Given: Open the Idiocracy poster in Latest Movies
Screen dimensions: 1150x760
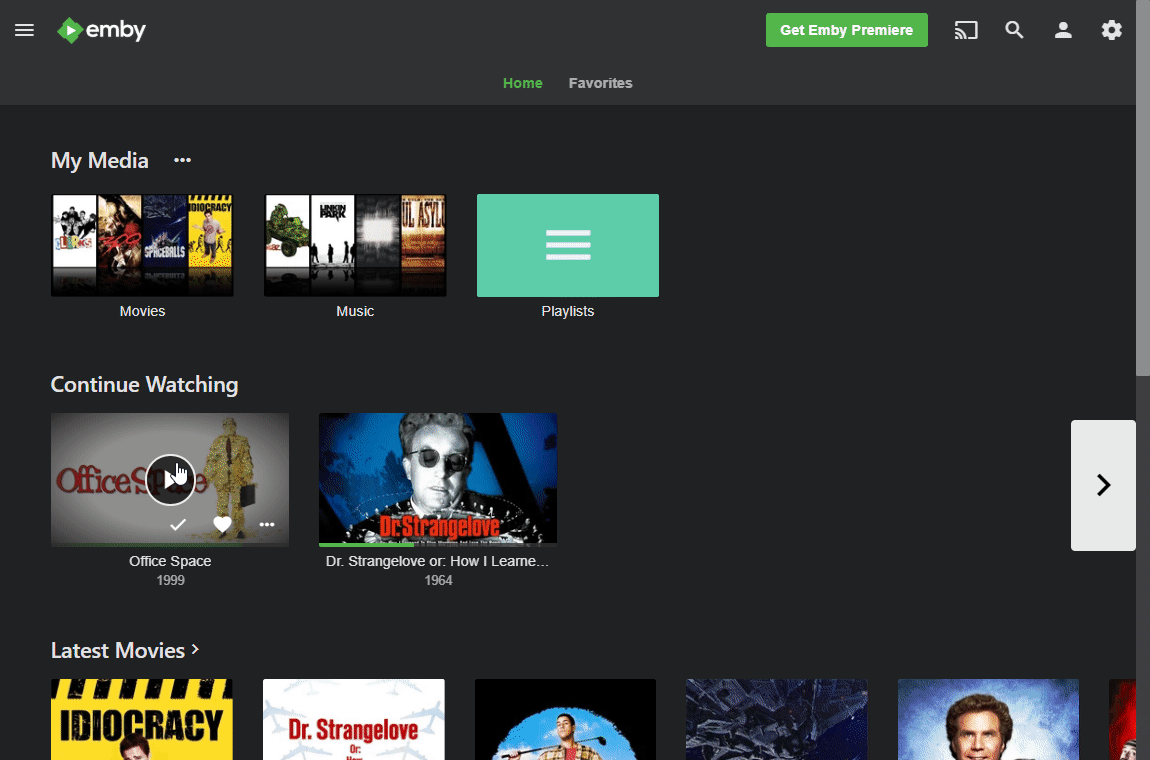Looking at the screenshot, I should pyautogui.click(x=142, y=719).
